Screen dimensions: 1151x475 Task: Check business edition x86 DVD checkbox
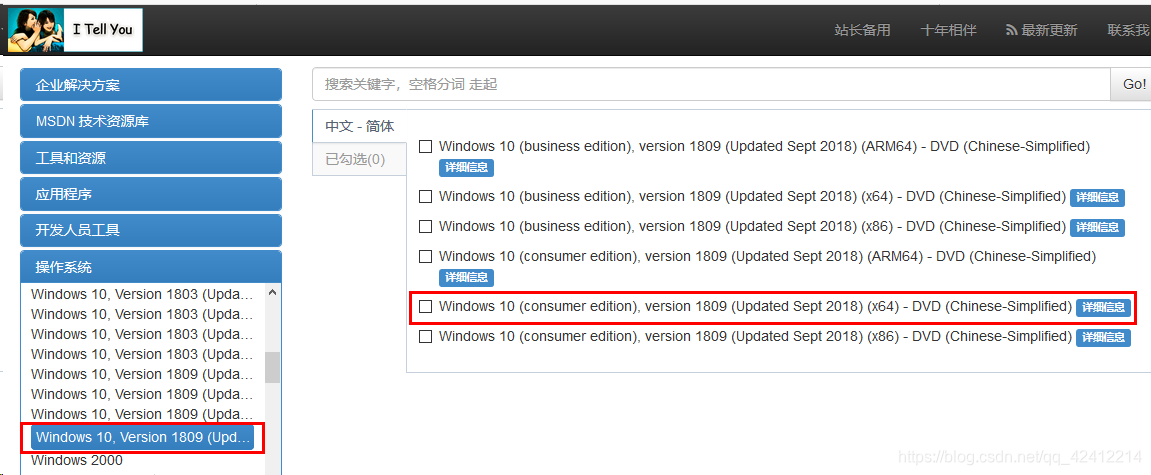tap(425, 226)
